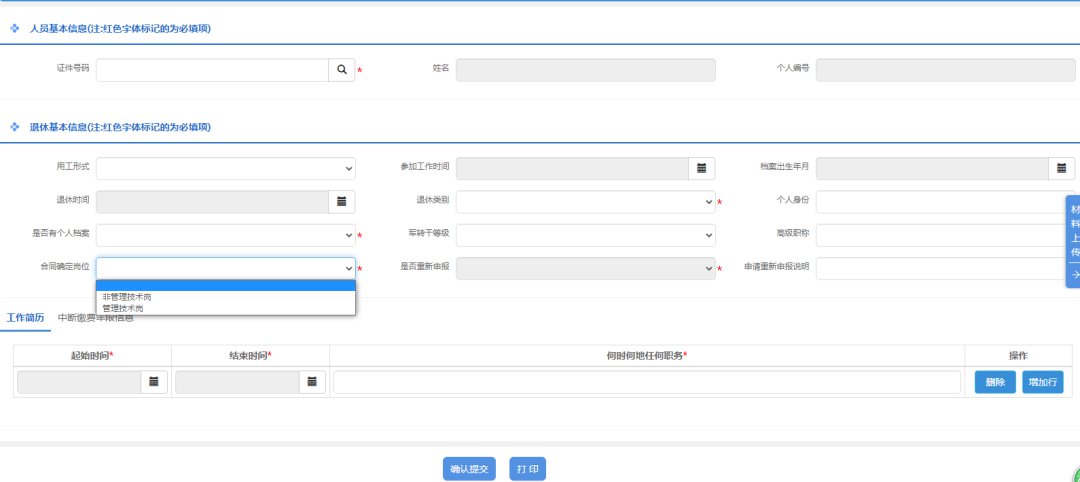Open calendar picker for 参加工作时间
The width and height of the screenshot is (1080, 482).
click(x=701, y=168)
